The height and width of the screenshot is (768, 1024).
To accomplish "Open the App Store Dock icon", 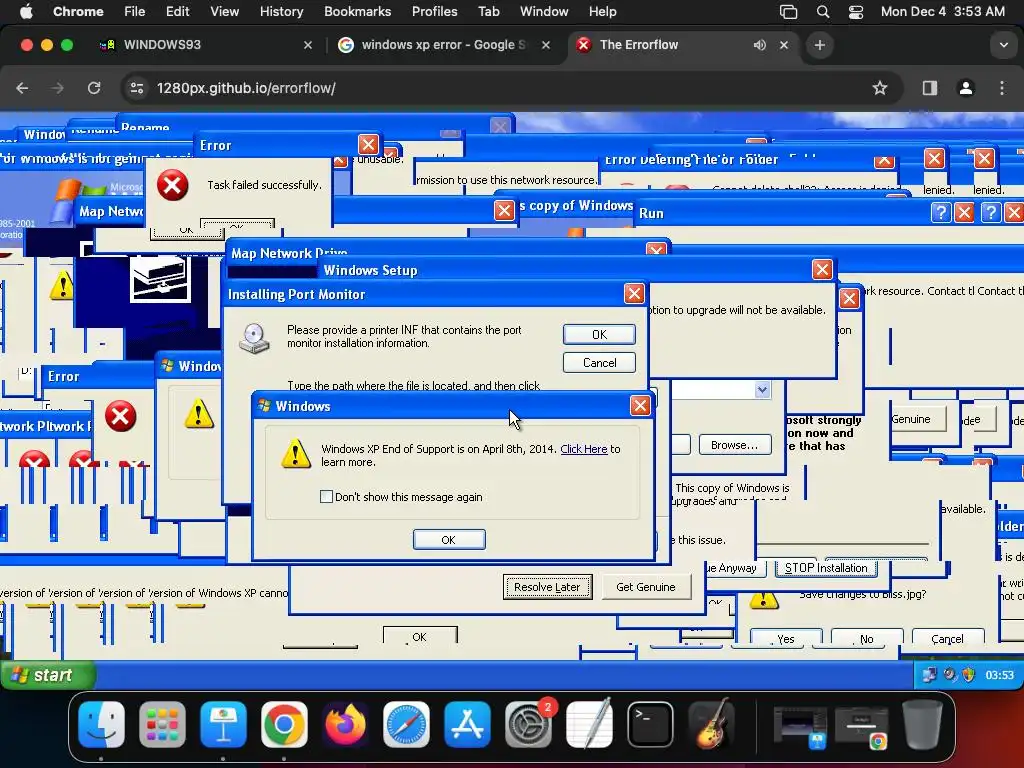I will coord(467,724).
